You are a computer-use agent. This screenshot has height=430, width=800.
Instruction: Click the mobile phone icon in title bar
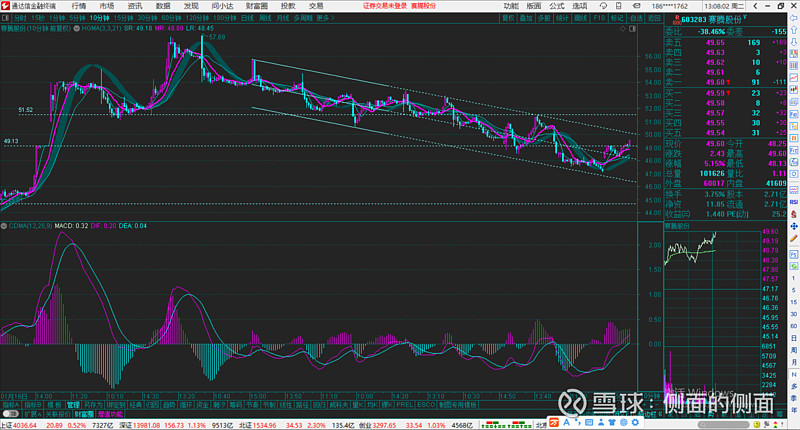pyautogui.click(x=618, y=6)
